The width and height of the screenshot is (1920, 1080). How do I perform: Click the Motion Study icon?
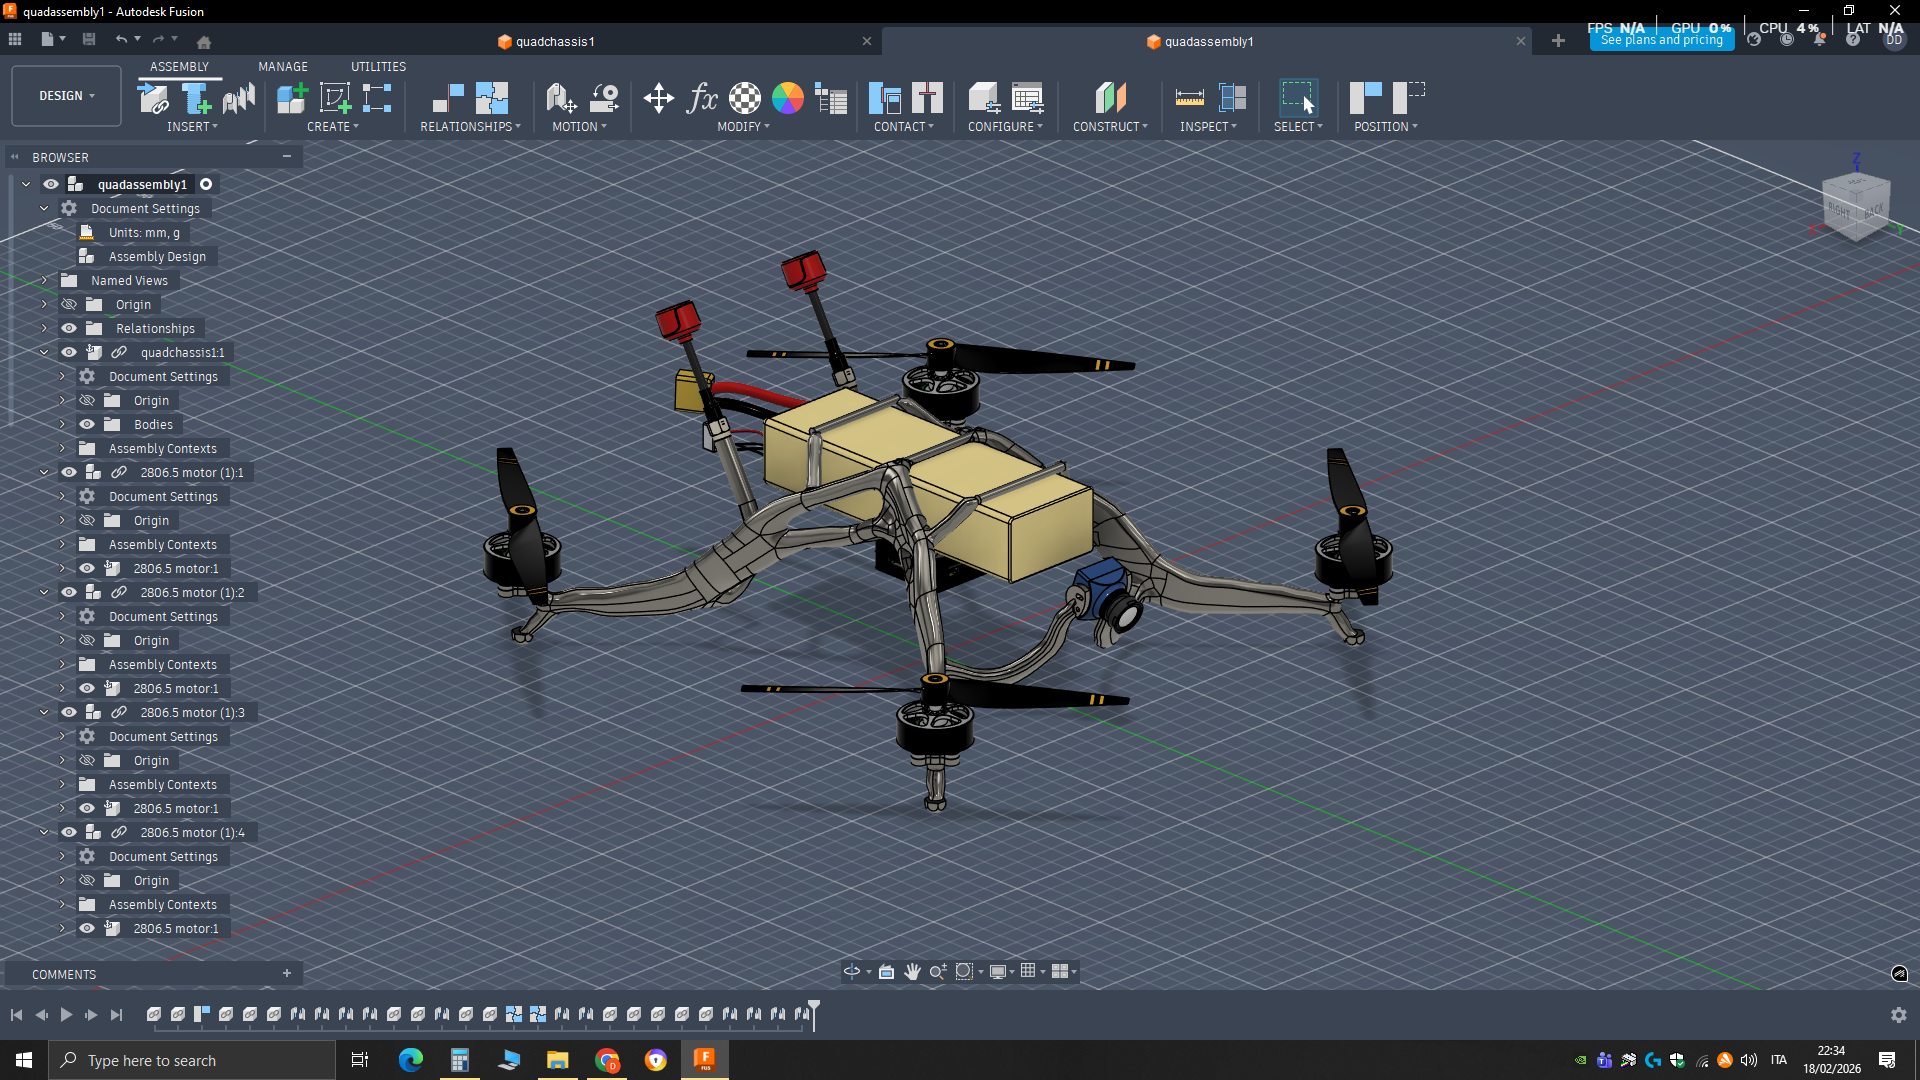pyautogui.click(x=604, y=98)
